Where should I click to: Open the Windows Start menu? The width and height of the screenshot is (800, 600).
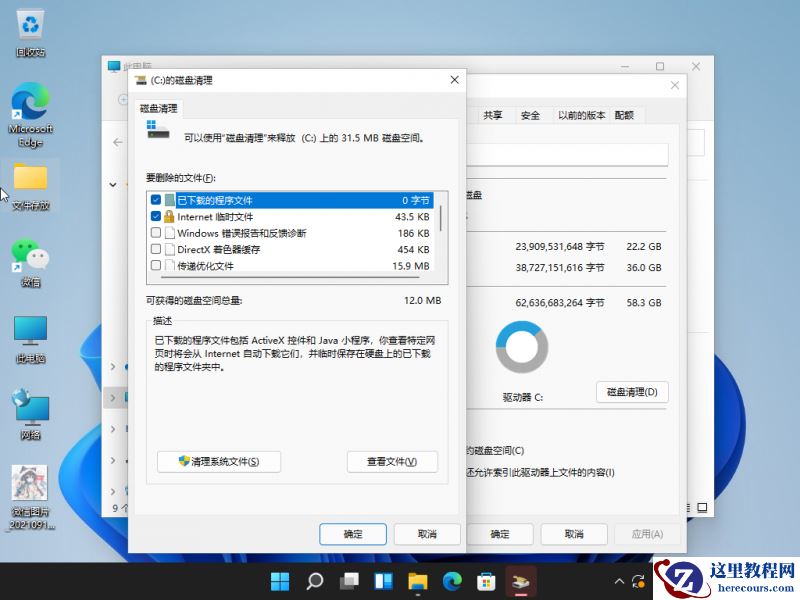[280, 580]
